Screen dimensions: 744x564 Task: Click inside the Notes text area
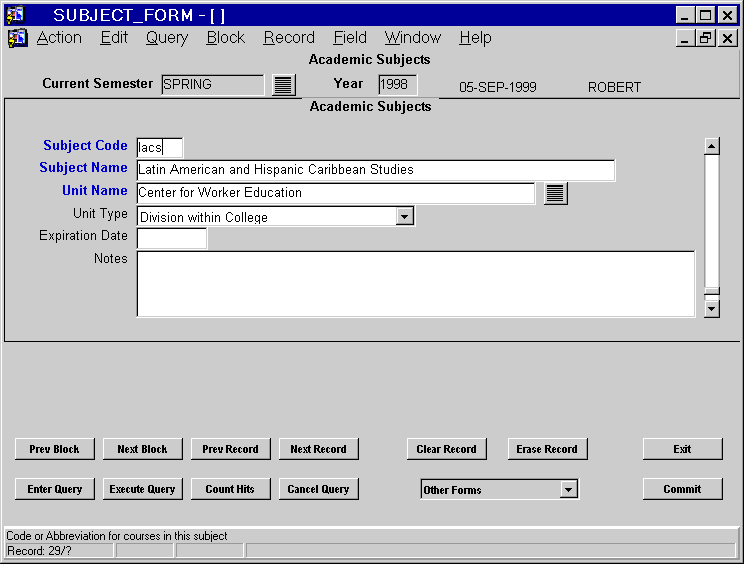click(x=416, y=284)
